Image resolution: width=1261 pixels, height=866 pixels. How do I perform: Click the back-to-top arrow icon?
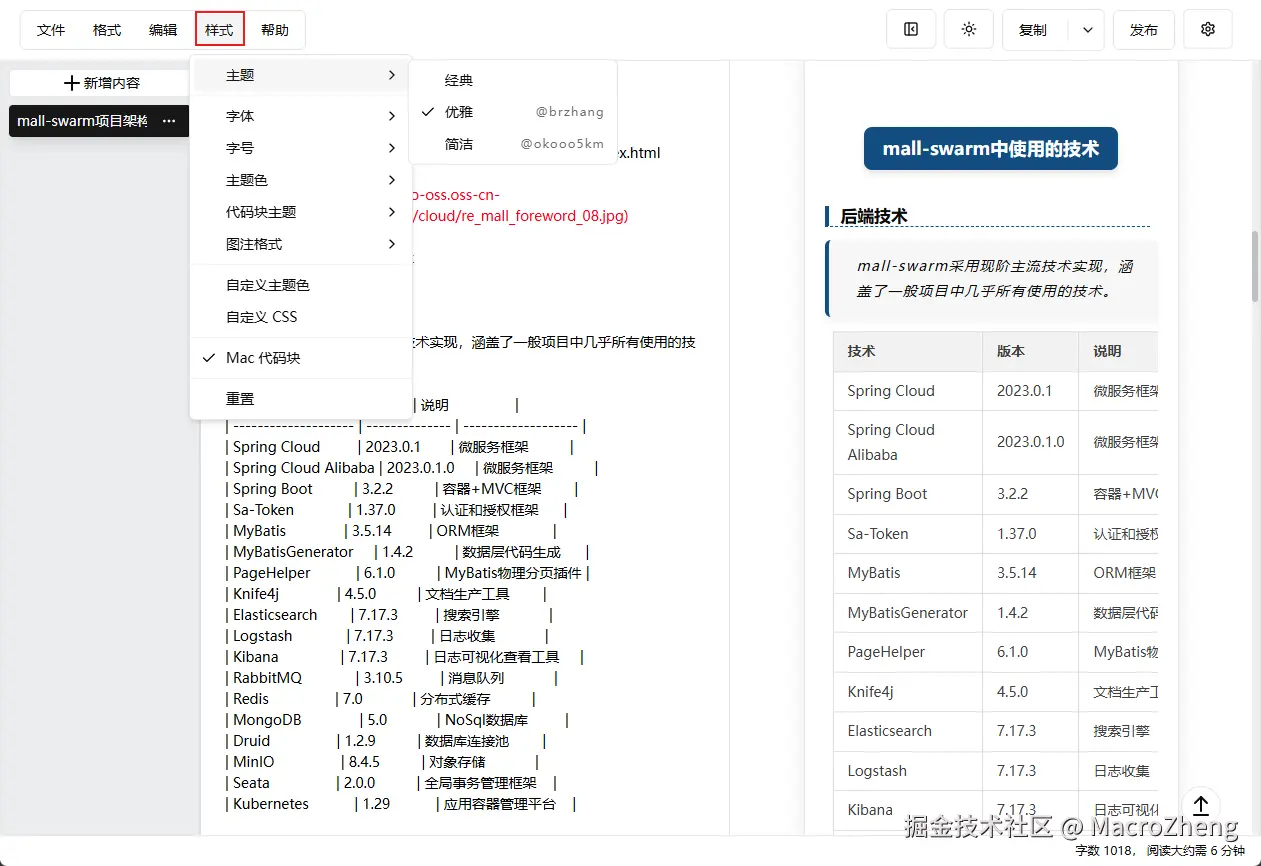point(1201,805)
